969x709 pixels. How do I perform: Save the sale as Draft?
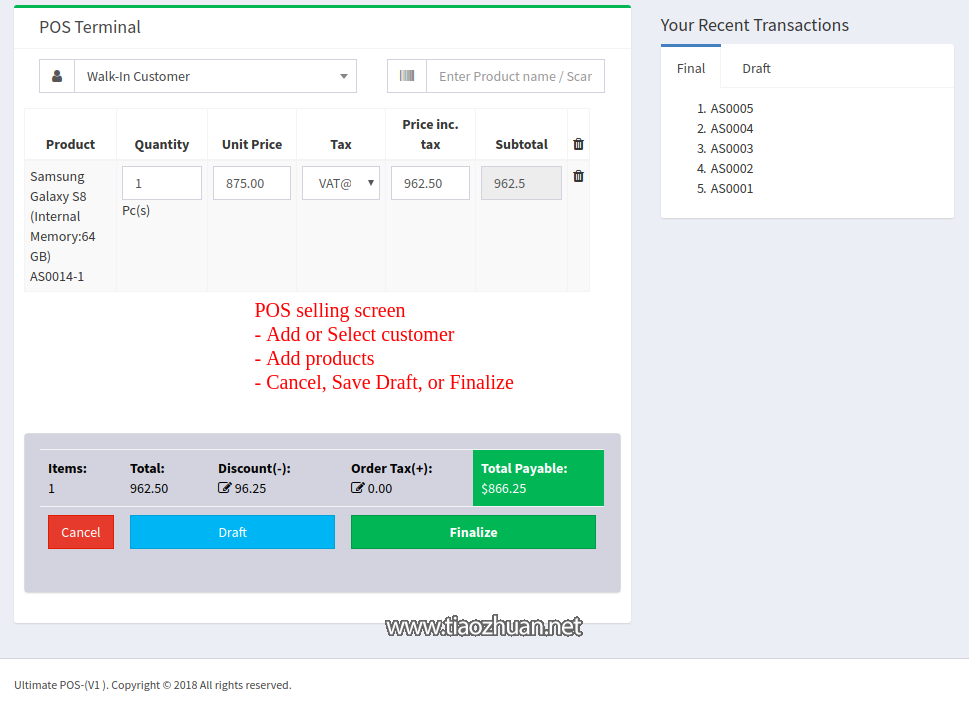[232, 531]
